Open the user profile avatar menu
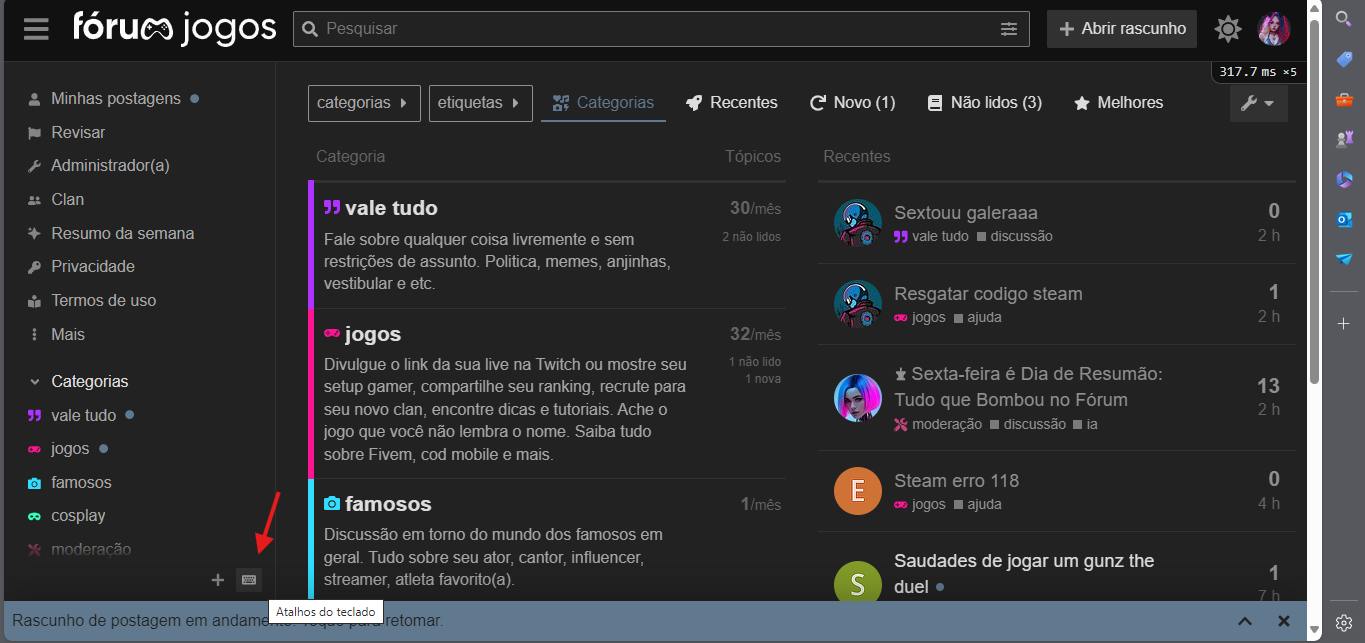 1273,29
